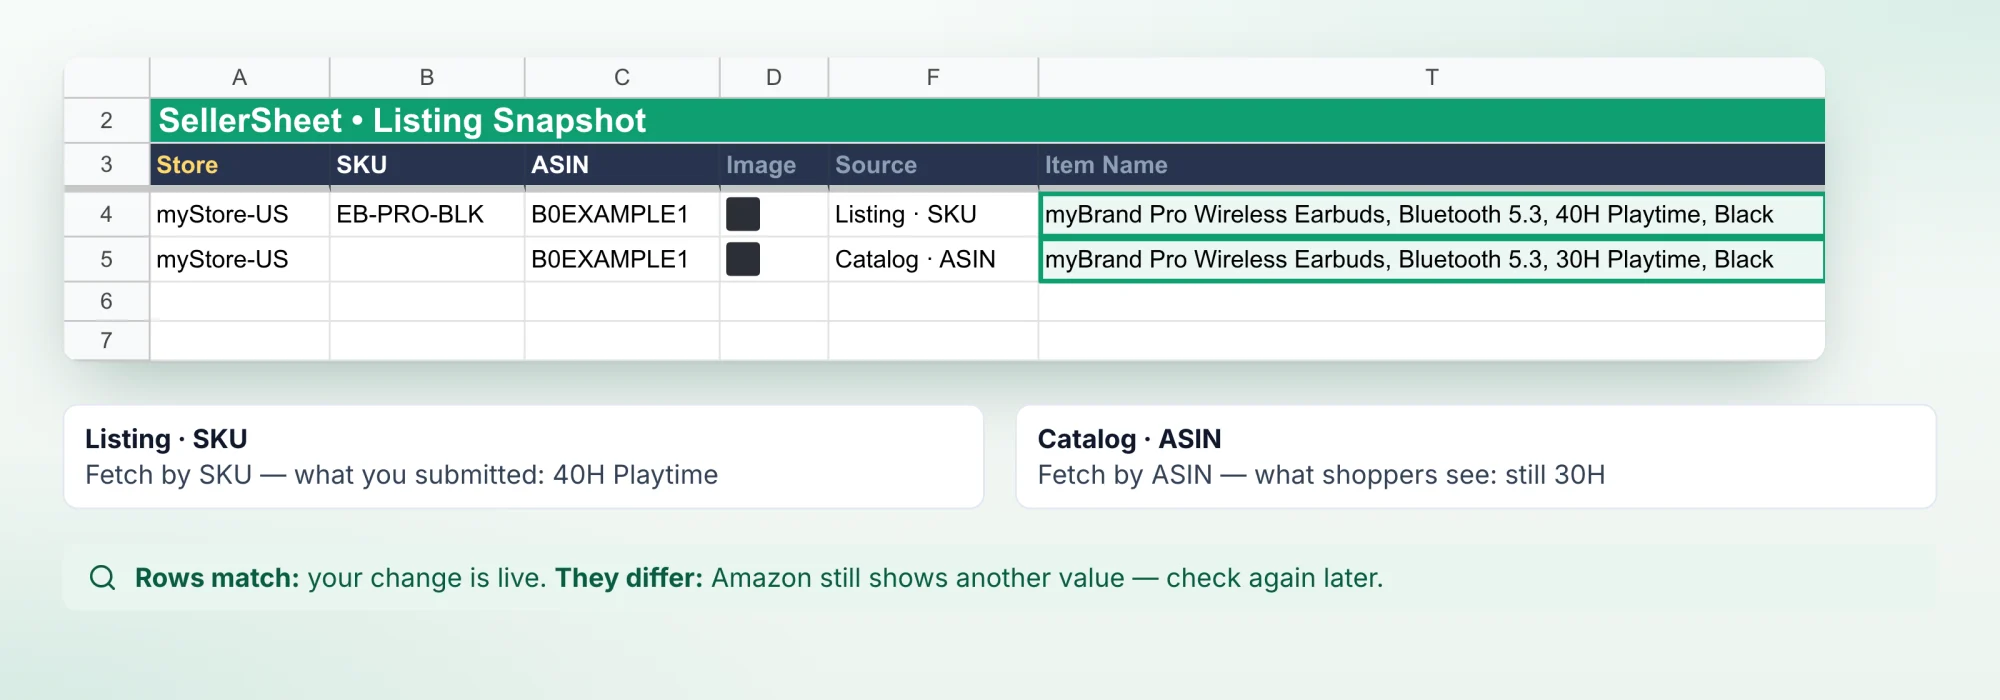Viewport: 2000px width, 700px height.
Task: Select the 'Catalog · ASIN' source cell
Action: pos(933,259)
